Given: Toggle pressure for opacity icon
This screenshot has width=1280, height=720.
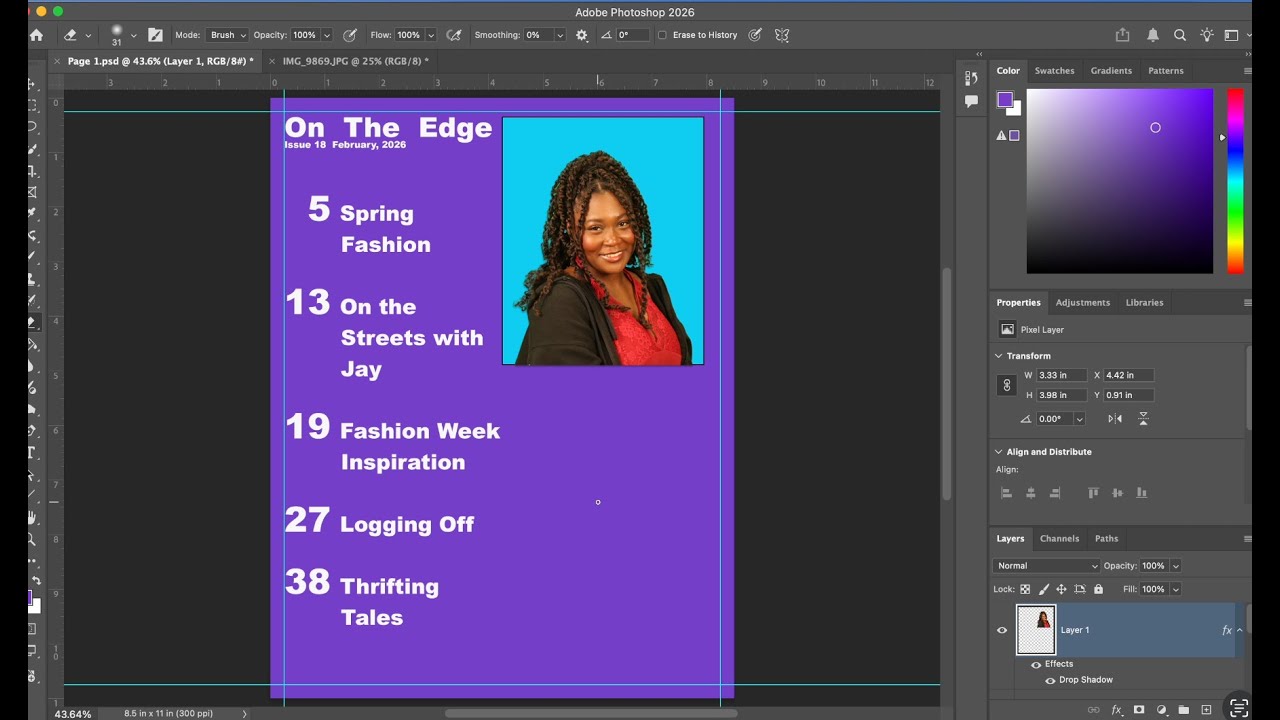Looking at the screenshot, I should tap(350, 35).
